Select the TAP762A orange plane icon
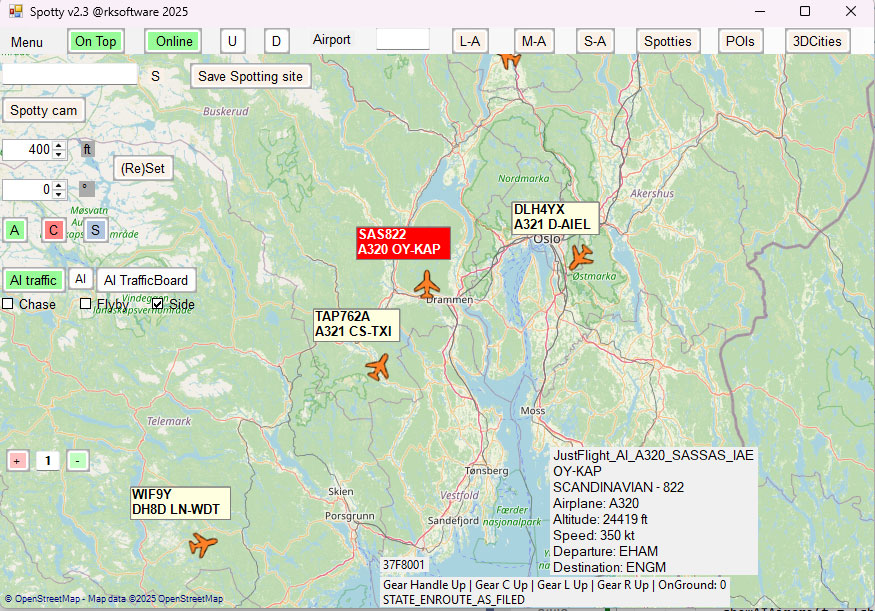875x611 pixels. tap(378, 367)
